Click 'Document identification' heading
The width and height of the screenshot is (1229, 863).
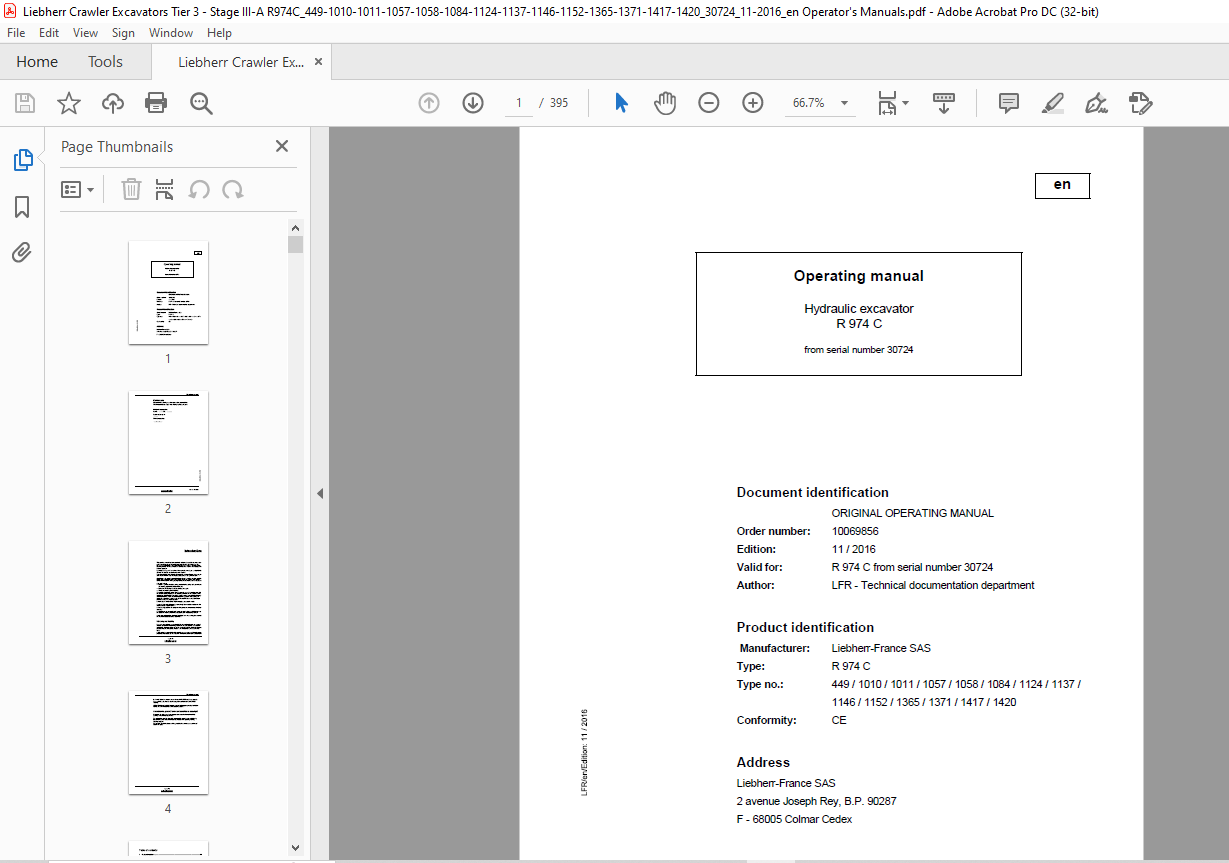click(x=812, y=492)
